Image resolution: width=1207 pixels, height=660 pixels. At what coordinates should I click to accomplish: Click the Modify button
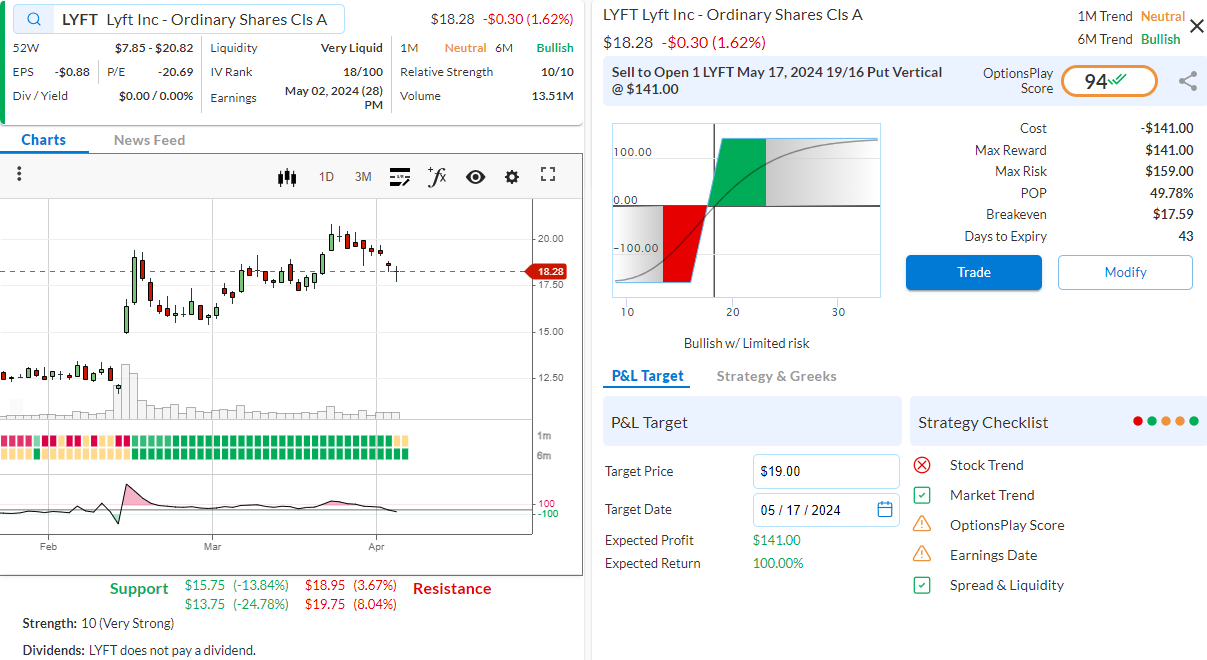pos(1125,272)
